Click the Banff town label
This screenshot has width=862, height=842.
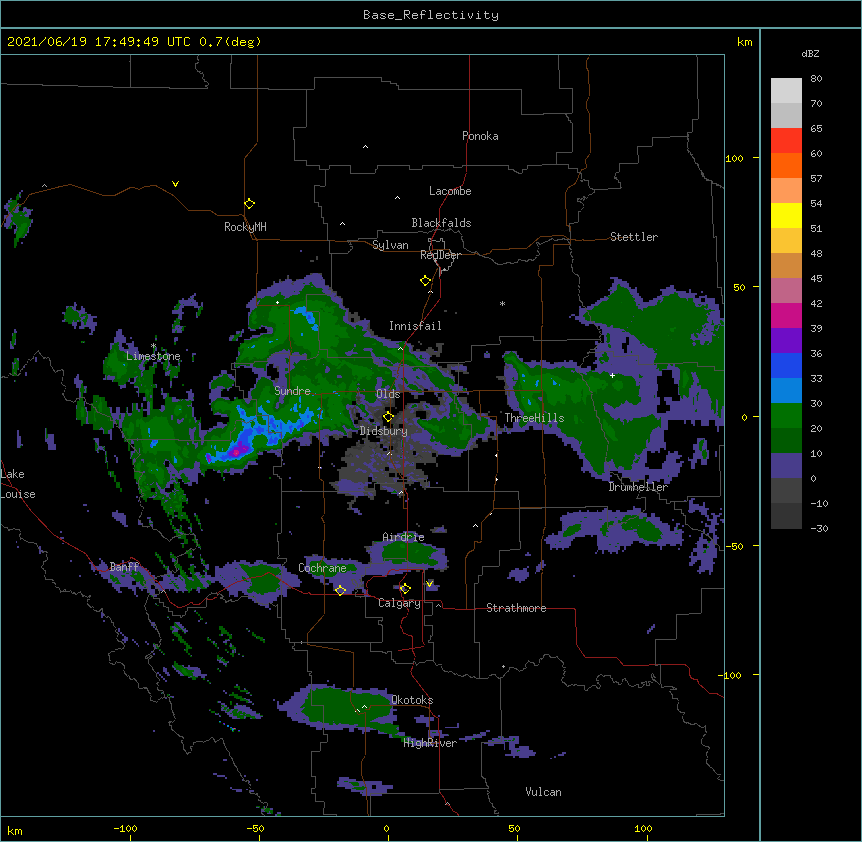click(124, 567)
